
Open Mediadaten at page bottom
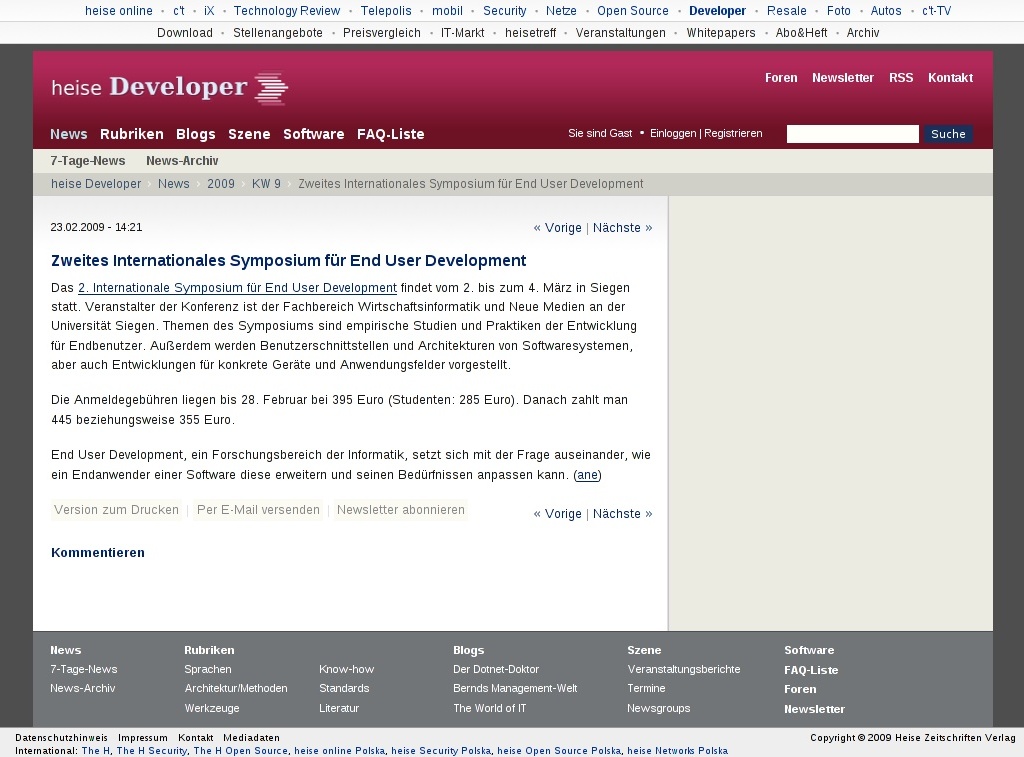[251, 738]
